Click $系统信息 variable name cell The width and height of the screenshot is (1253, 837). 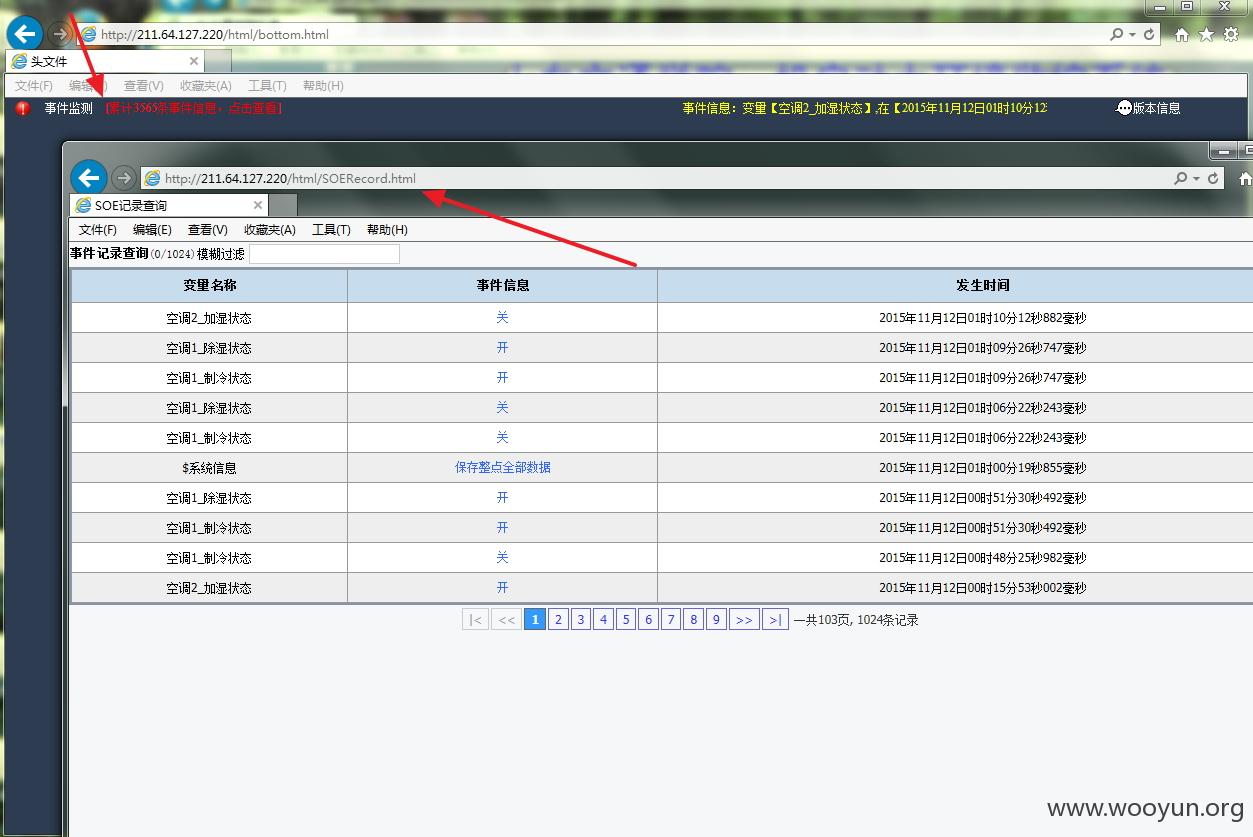tap(209, 468)
